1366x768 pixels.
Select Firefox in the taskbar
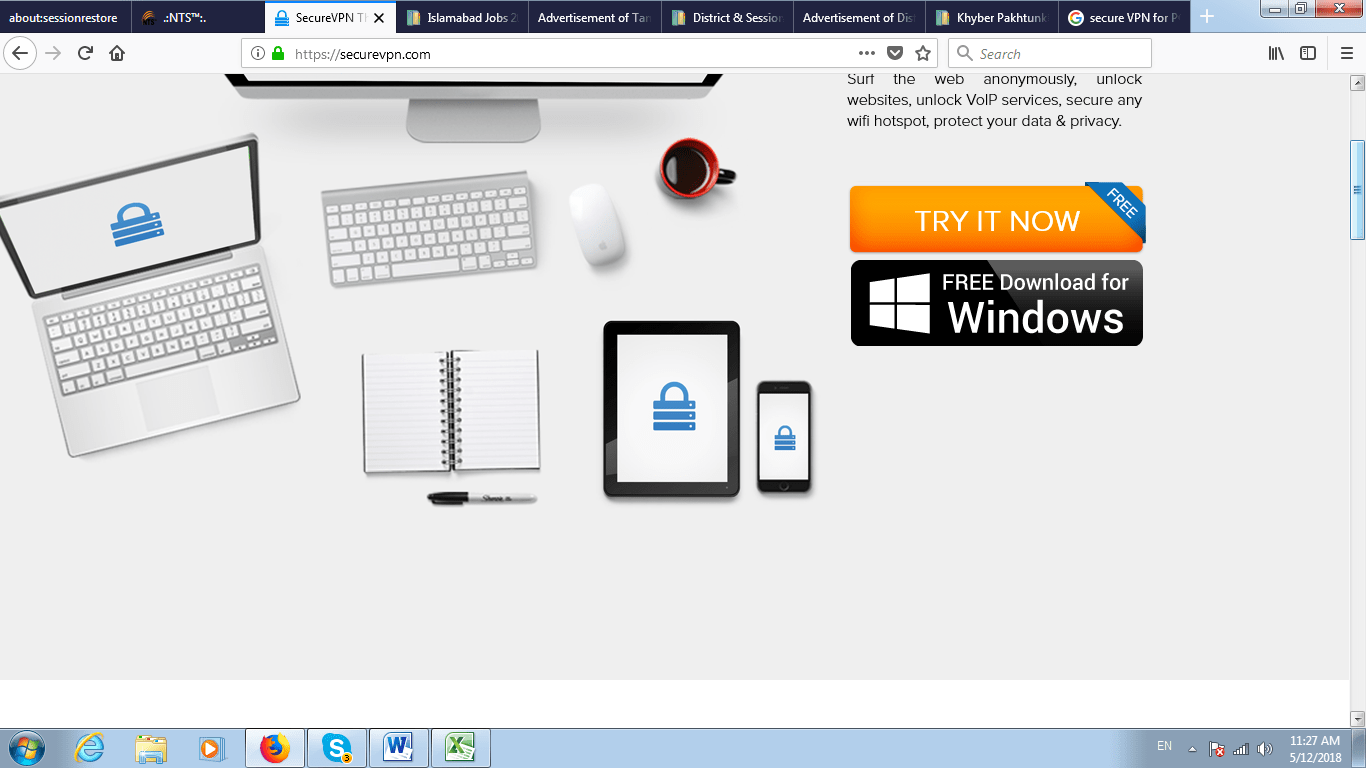274,748
